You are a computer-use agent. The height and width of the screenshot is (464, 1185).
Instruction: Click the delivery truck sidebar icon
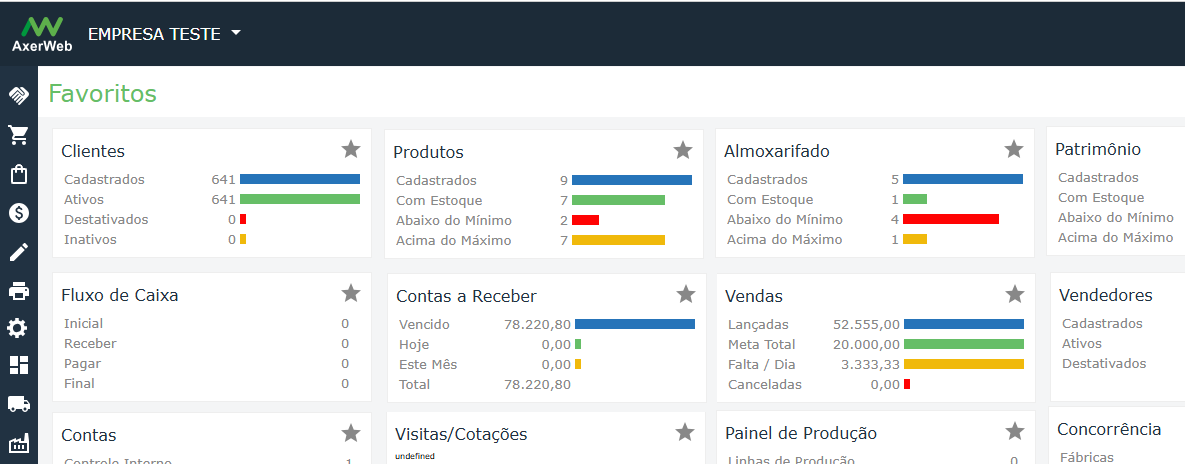click(x=18, y=404)
